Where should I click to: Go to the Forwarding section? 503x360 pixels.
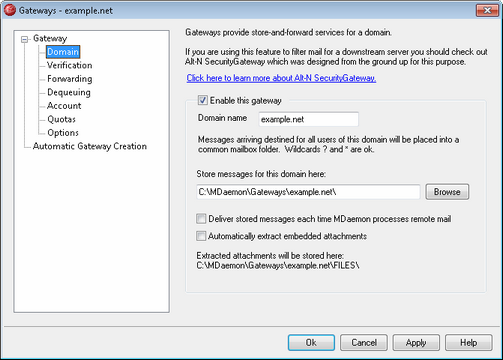pyautogui.click(x=70, y=79)
